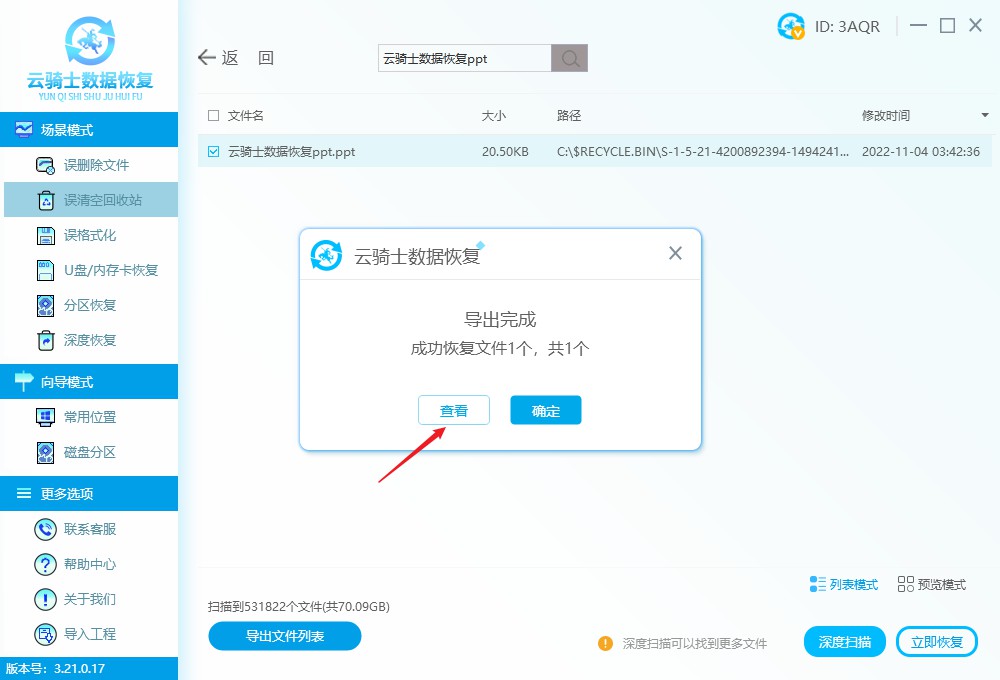The height and width of the screenshot is (680, 1000).
Task: Click the 导入工程 entry text
Action: coord(90,634)
